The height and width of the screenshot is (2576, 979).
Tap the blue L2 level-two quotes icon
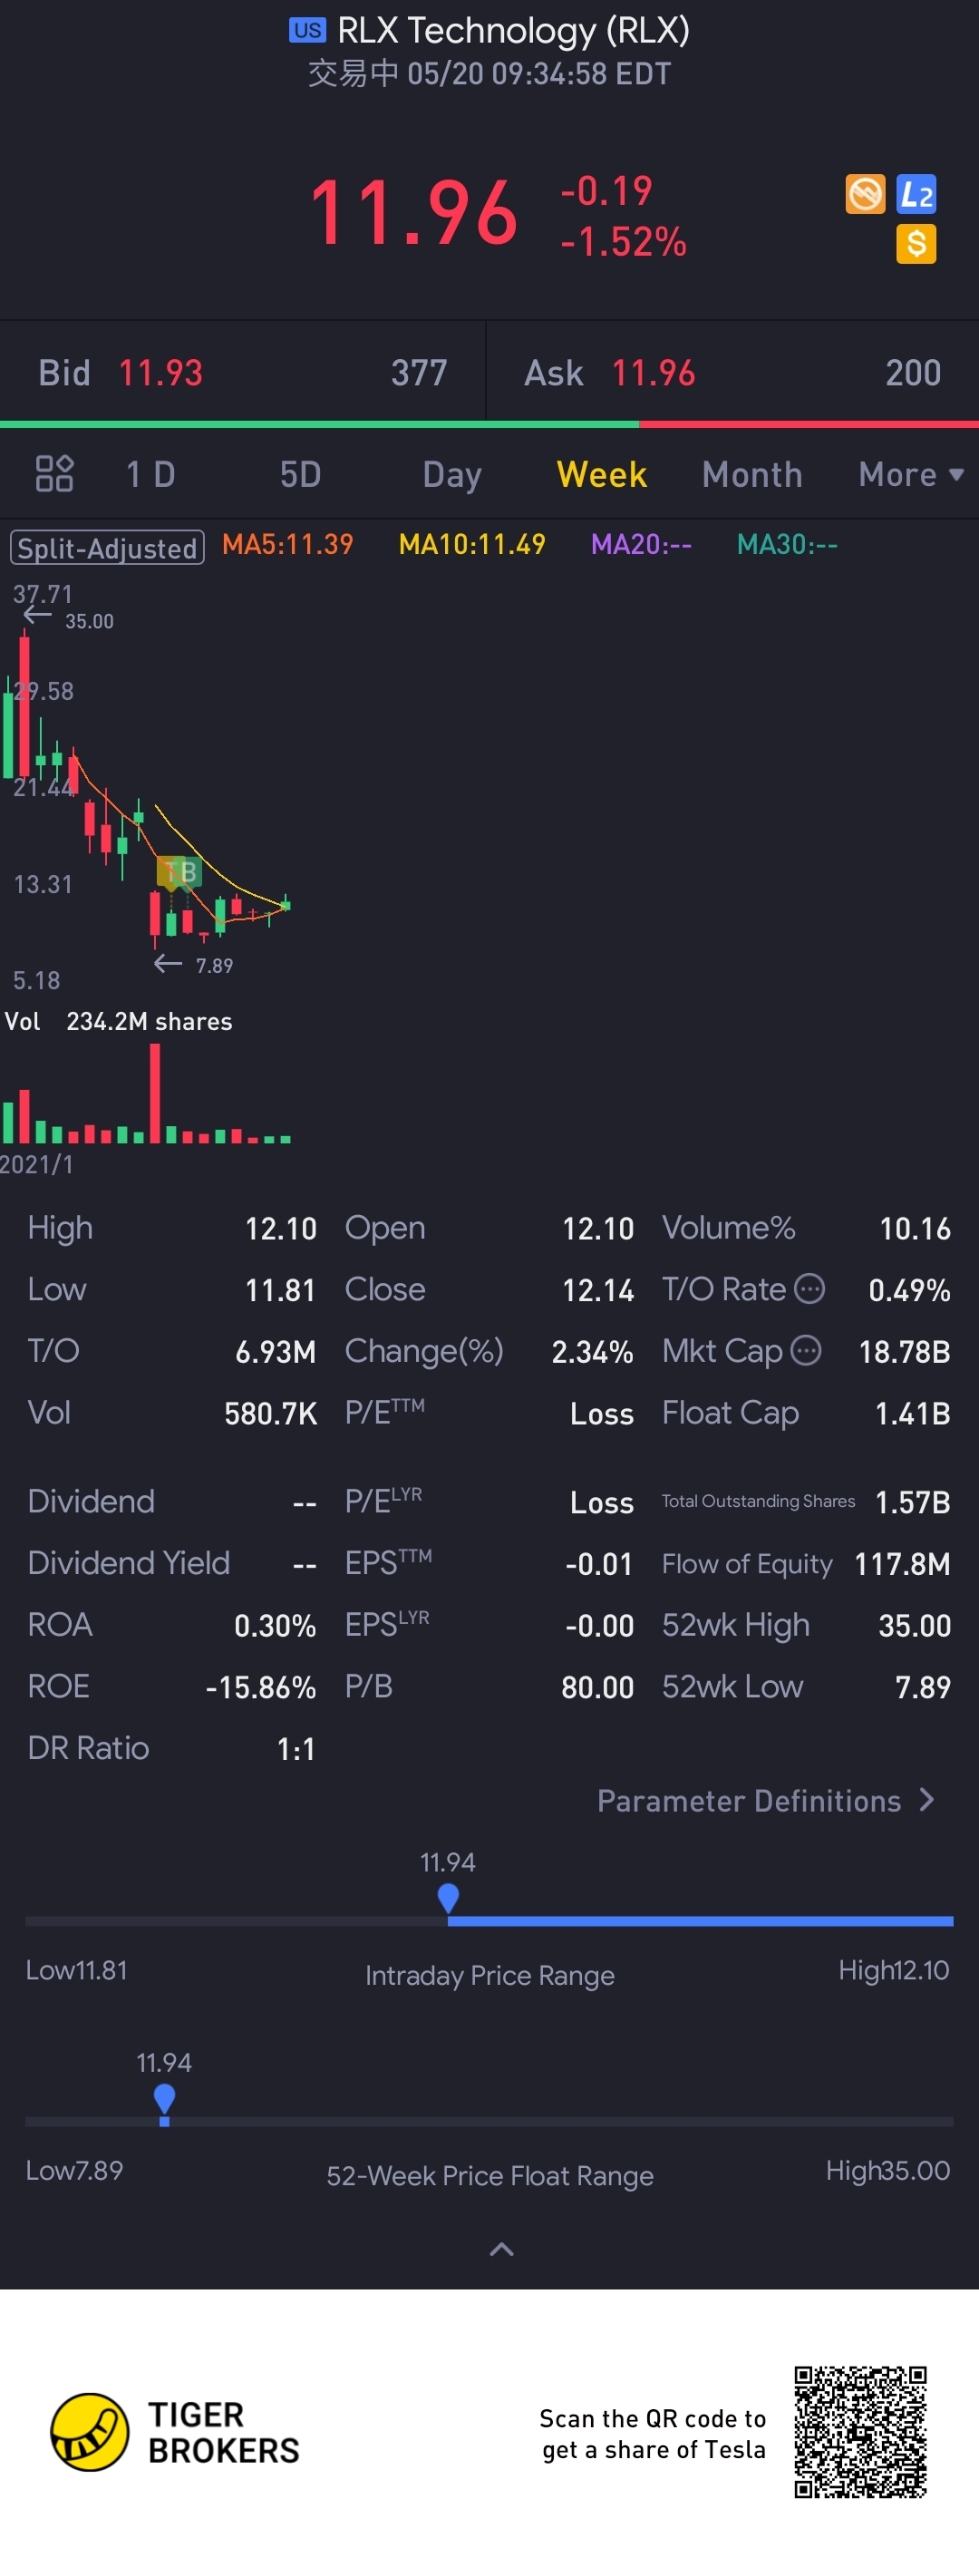(x=916, y=194)
